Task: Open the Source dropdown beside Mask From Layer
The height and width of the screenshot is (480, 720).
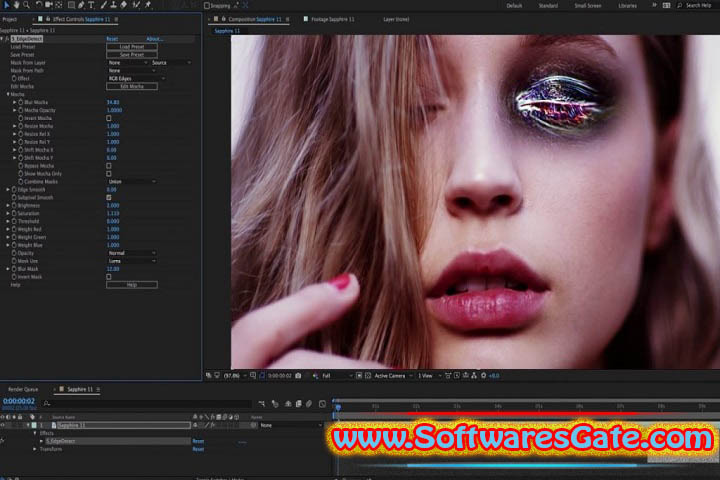Action: click(x=171, y=62)
